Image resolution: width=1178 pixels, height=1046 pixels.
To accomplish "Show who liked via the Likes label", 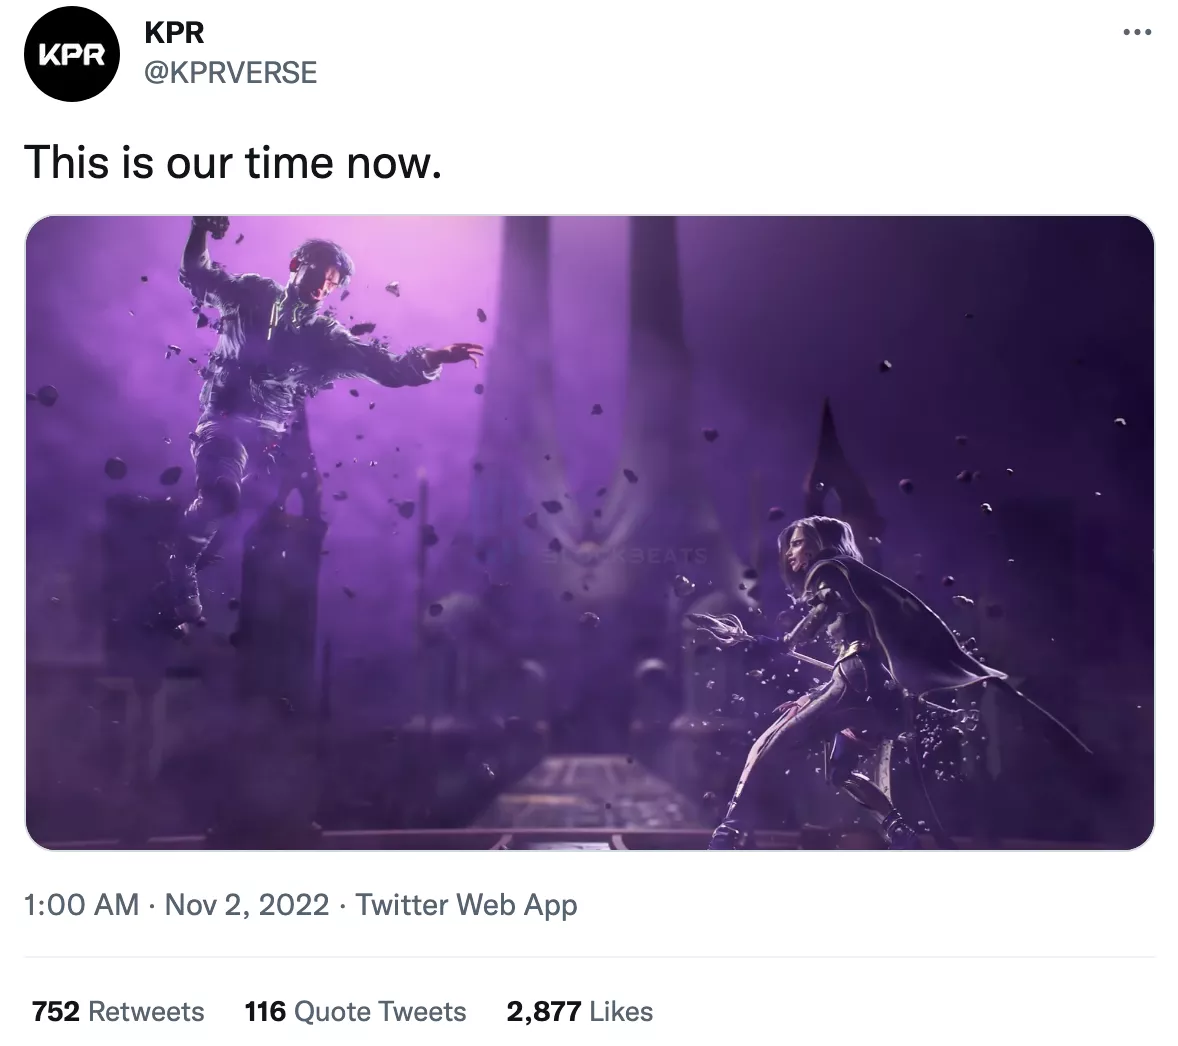I will tap(621, 1011).
